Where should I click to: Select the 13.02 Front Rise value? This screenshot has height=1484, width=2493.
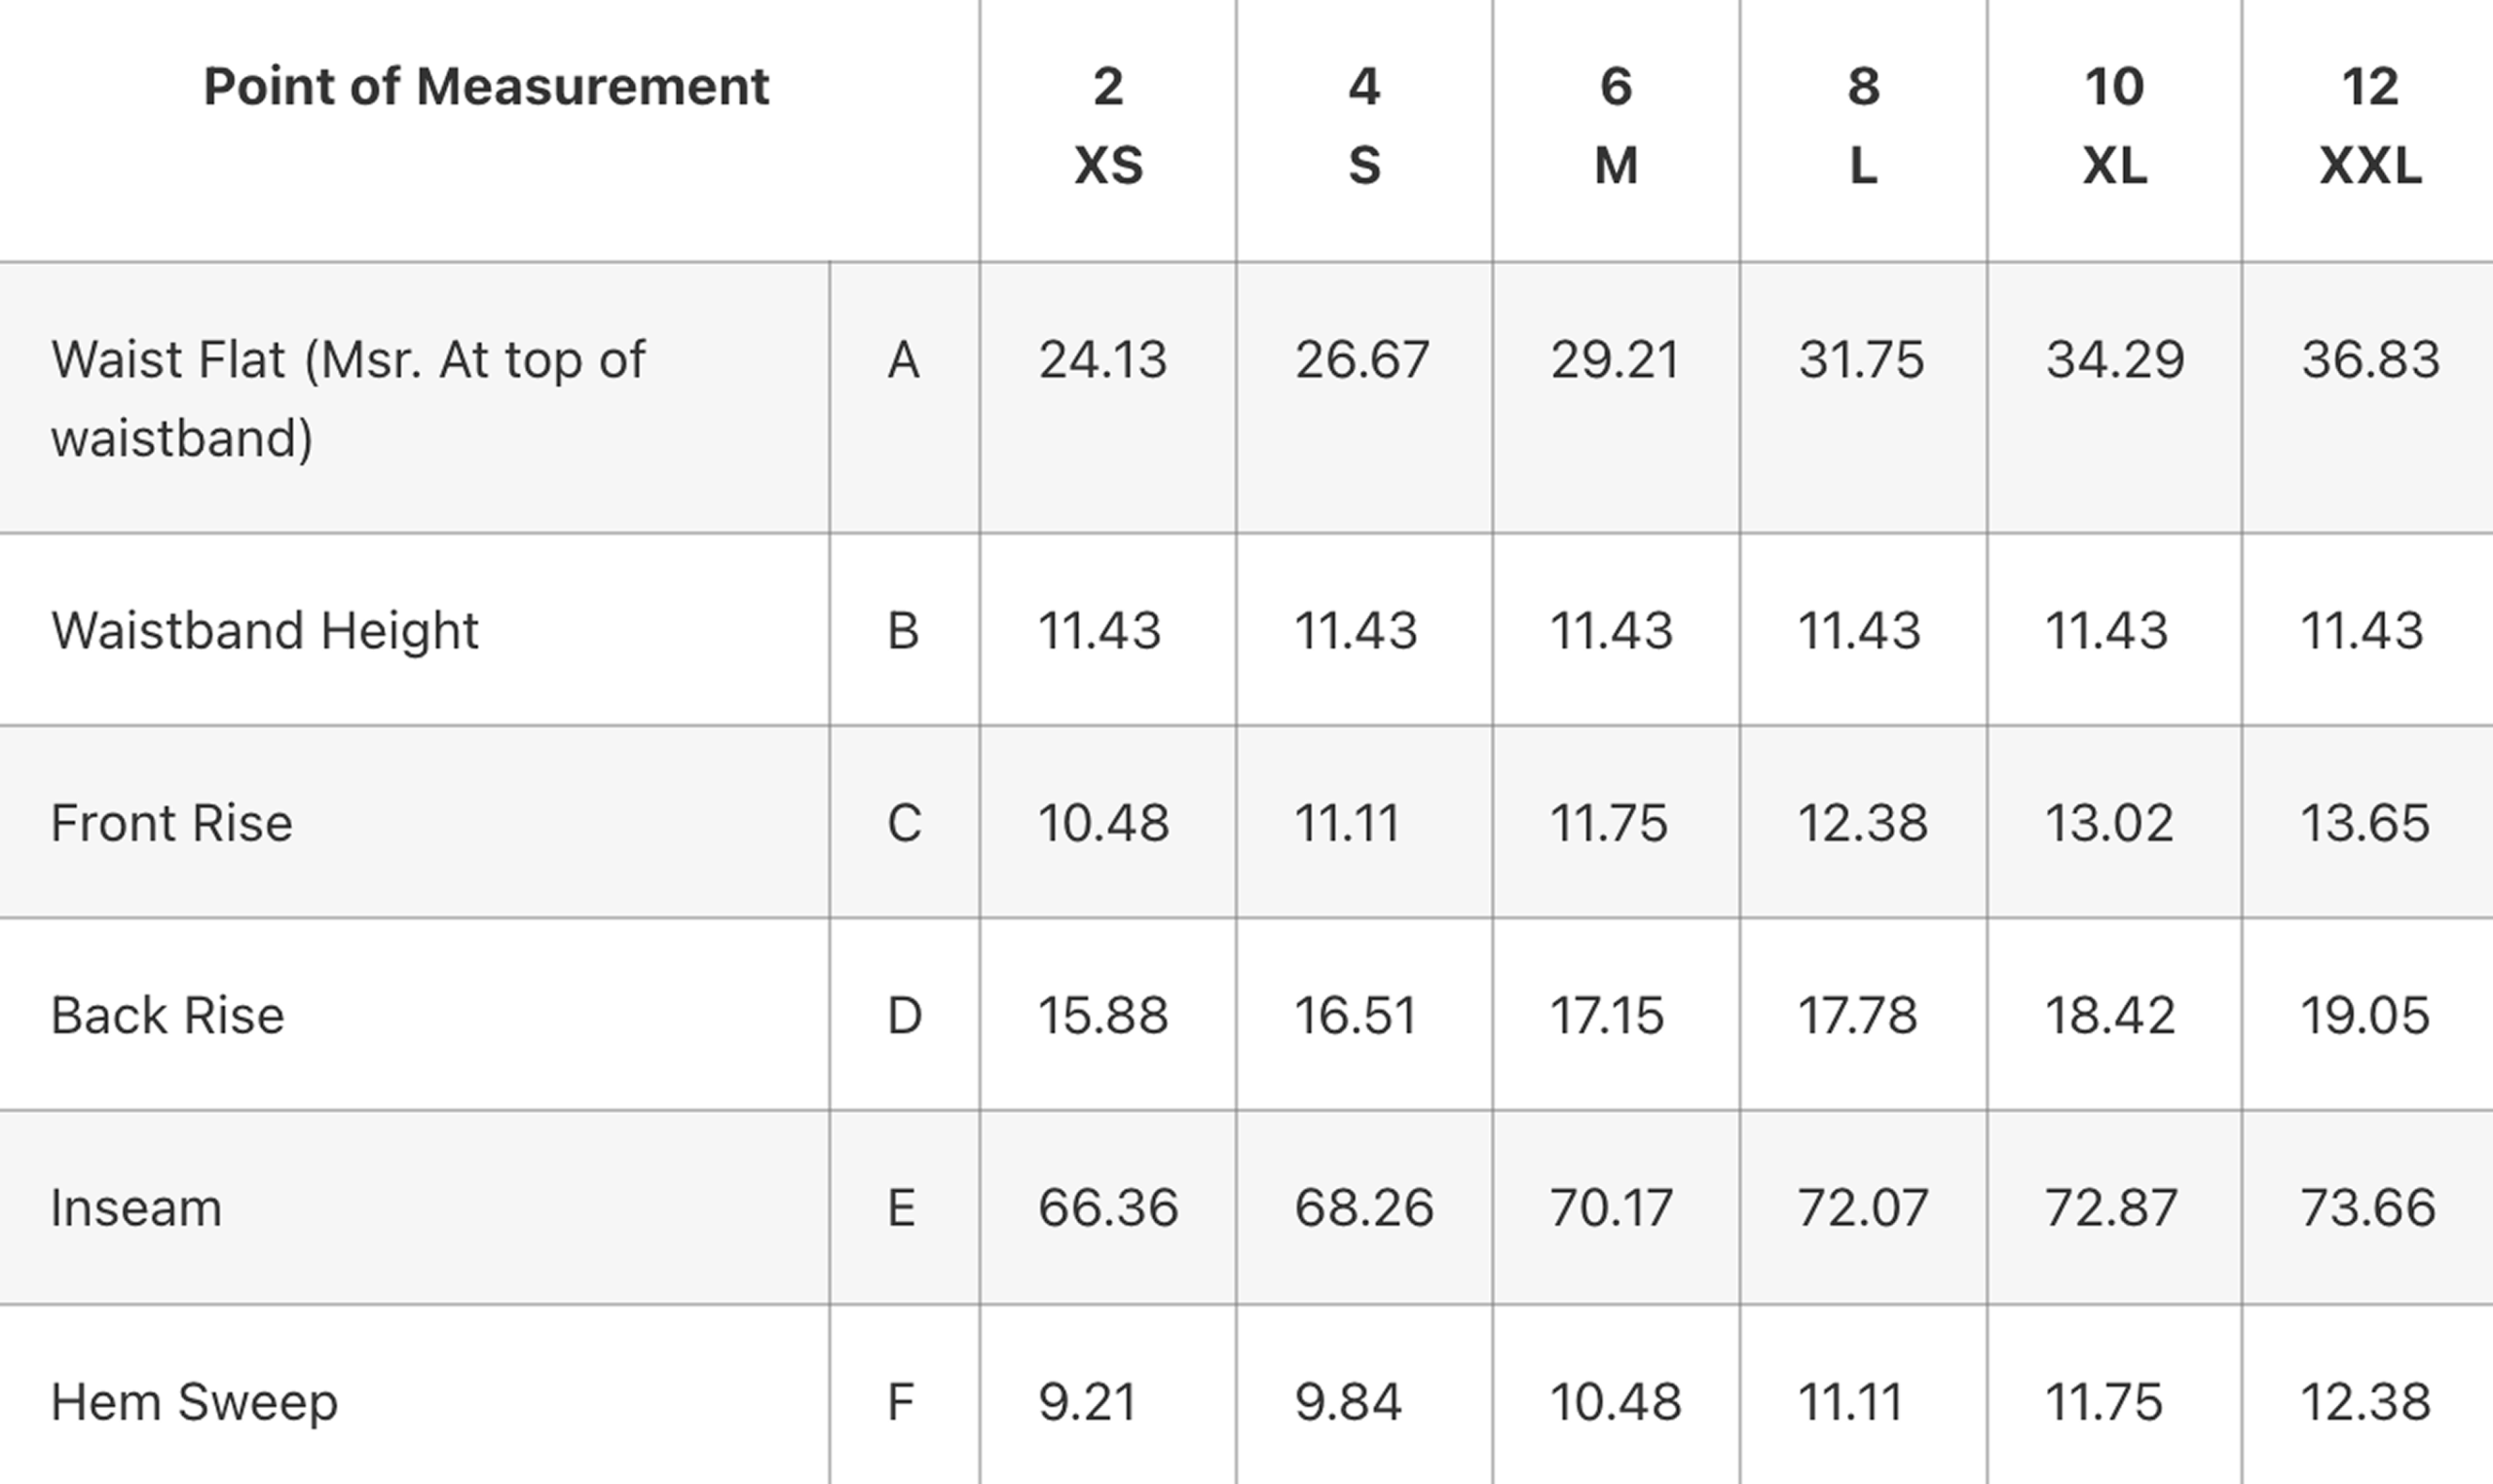pos(2109,823)
